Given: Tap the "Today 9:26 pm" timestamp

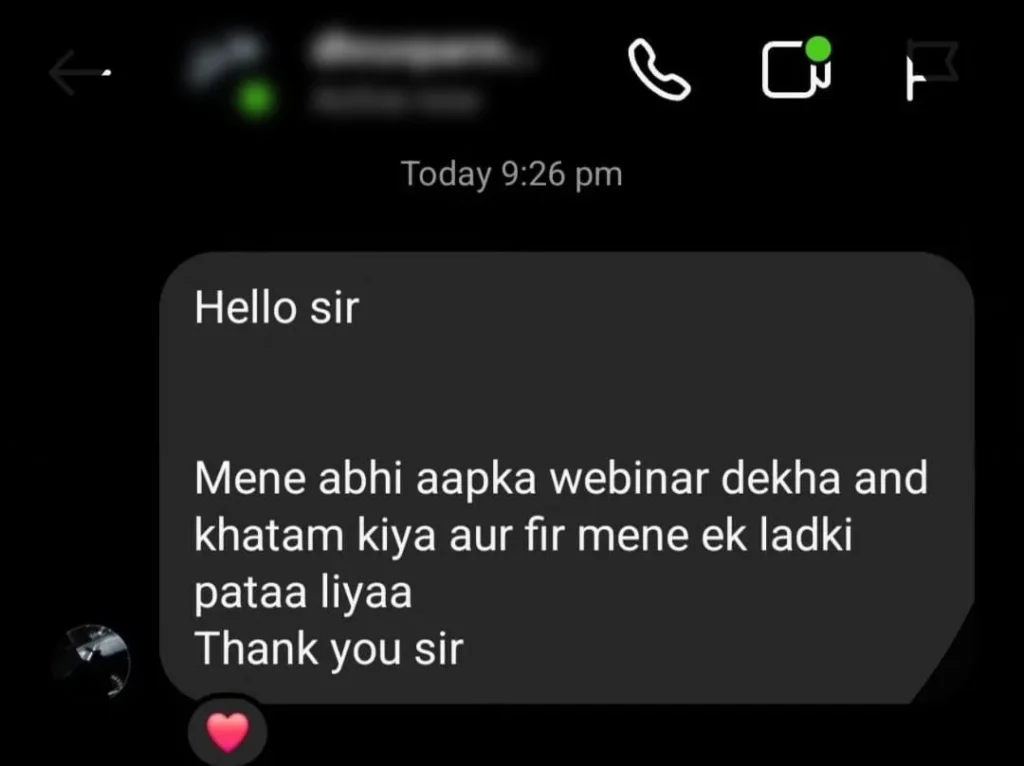Looking at the screenshot, I should [511, 174].
